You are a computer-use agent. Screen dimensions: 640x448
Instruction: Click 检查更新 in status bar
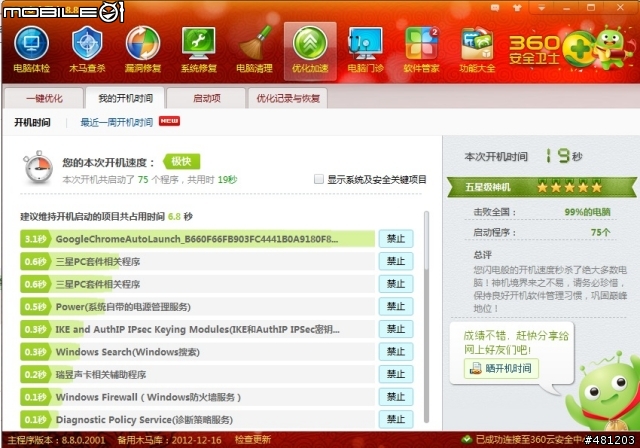click(253, 439)
